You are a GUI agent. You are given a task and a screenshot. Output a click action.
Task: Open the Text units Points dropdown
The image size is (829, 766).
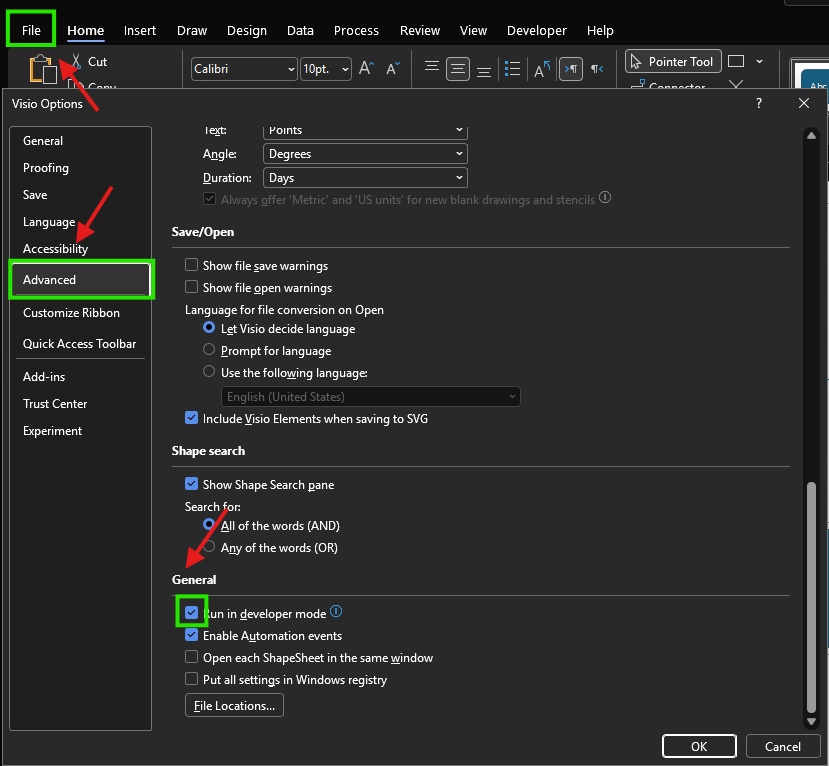[365, 131]
